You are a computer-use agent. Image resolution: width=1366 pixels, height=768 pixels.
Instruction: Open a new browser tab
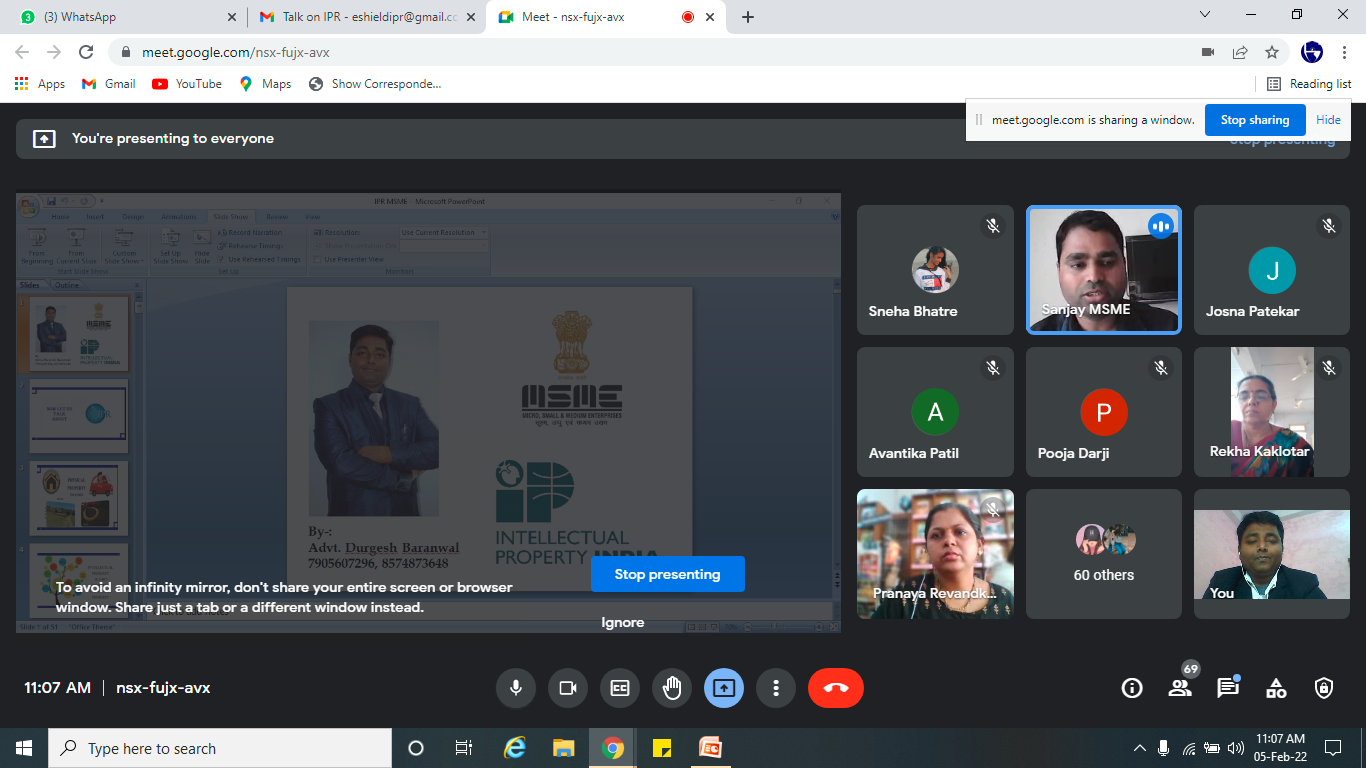[748, 17]
